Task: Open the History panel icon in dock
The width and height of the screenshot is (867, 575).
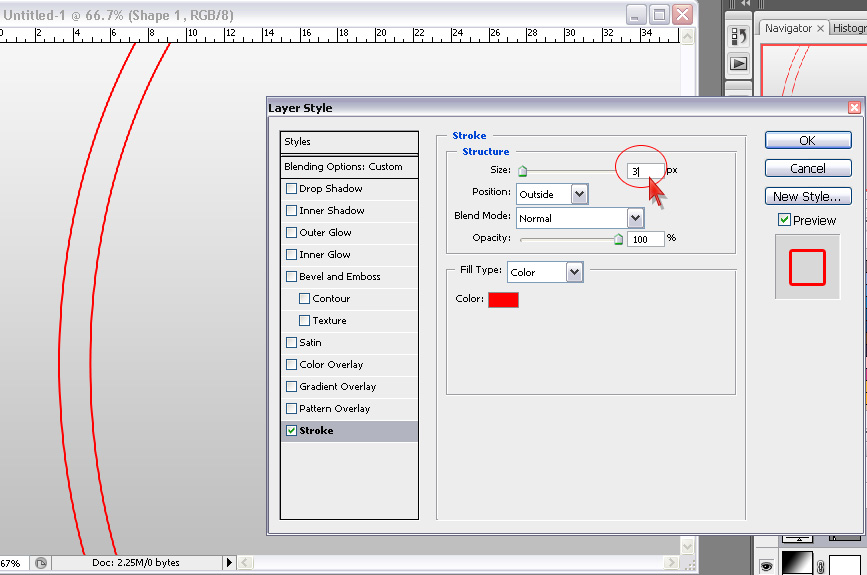Action: point(739,36)
